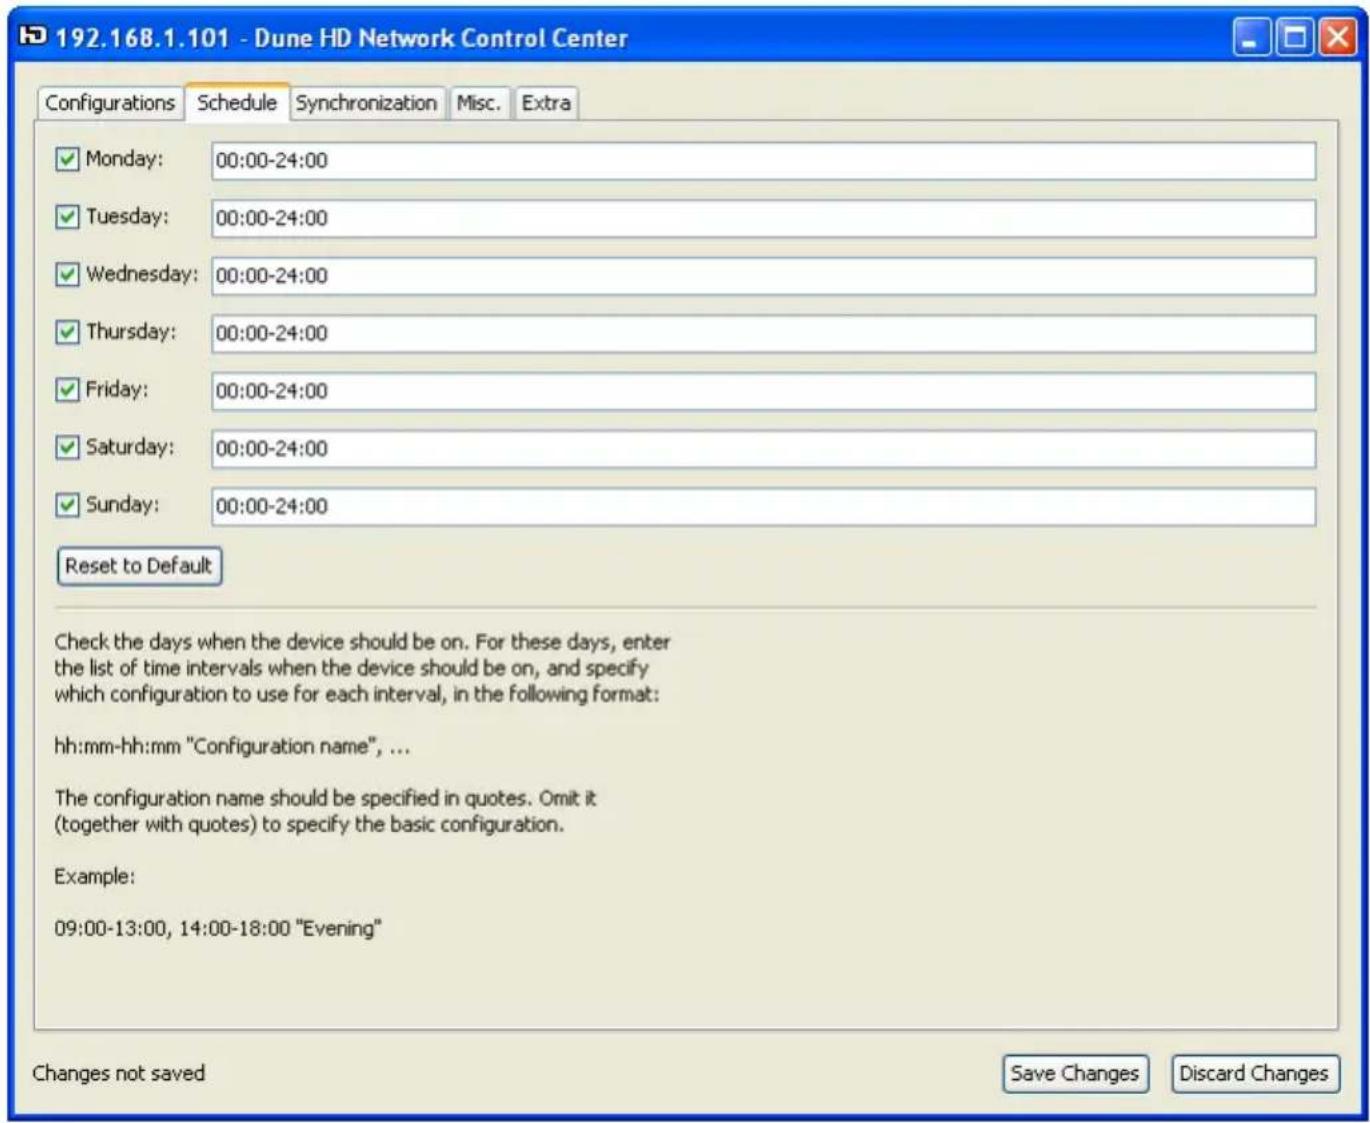The image size is (1370, 1123).
Task: Close the Dune HD Network Control Center window
Action: 1337,38
